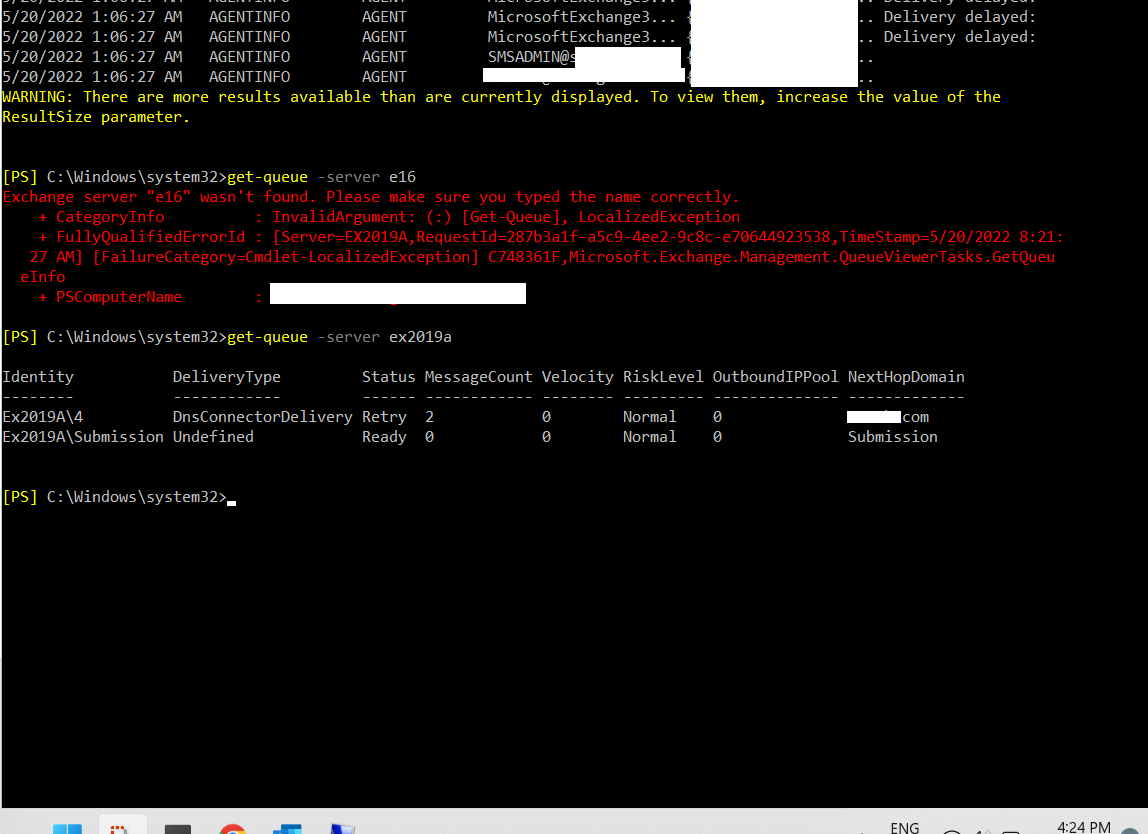The width and height of the screenshot is (1148, 834).
Task: Click the 'Ready' status value
Action: (x=384, y=437)
